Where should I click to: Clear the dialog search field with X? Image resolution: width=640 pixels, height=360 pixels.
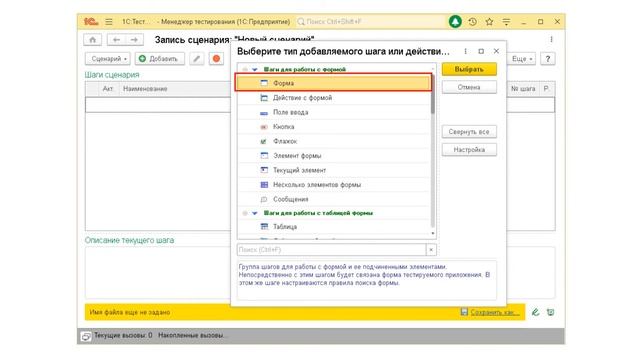coord(431,249)
